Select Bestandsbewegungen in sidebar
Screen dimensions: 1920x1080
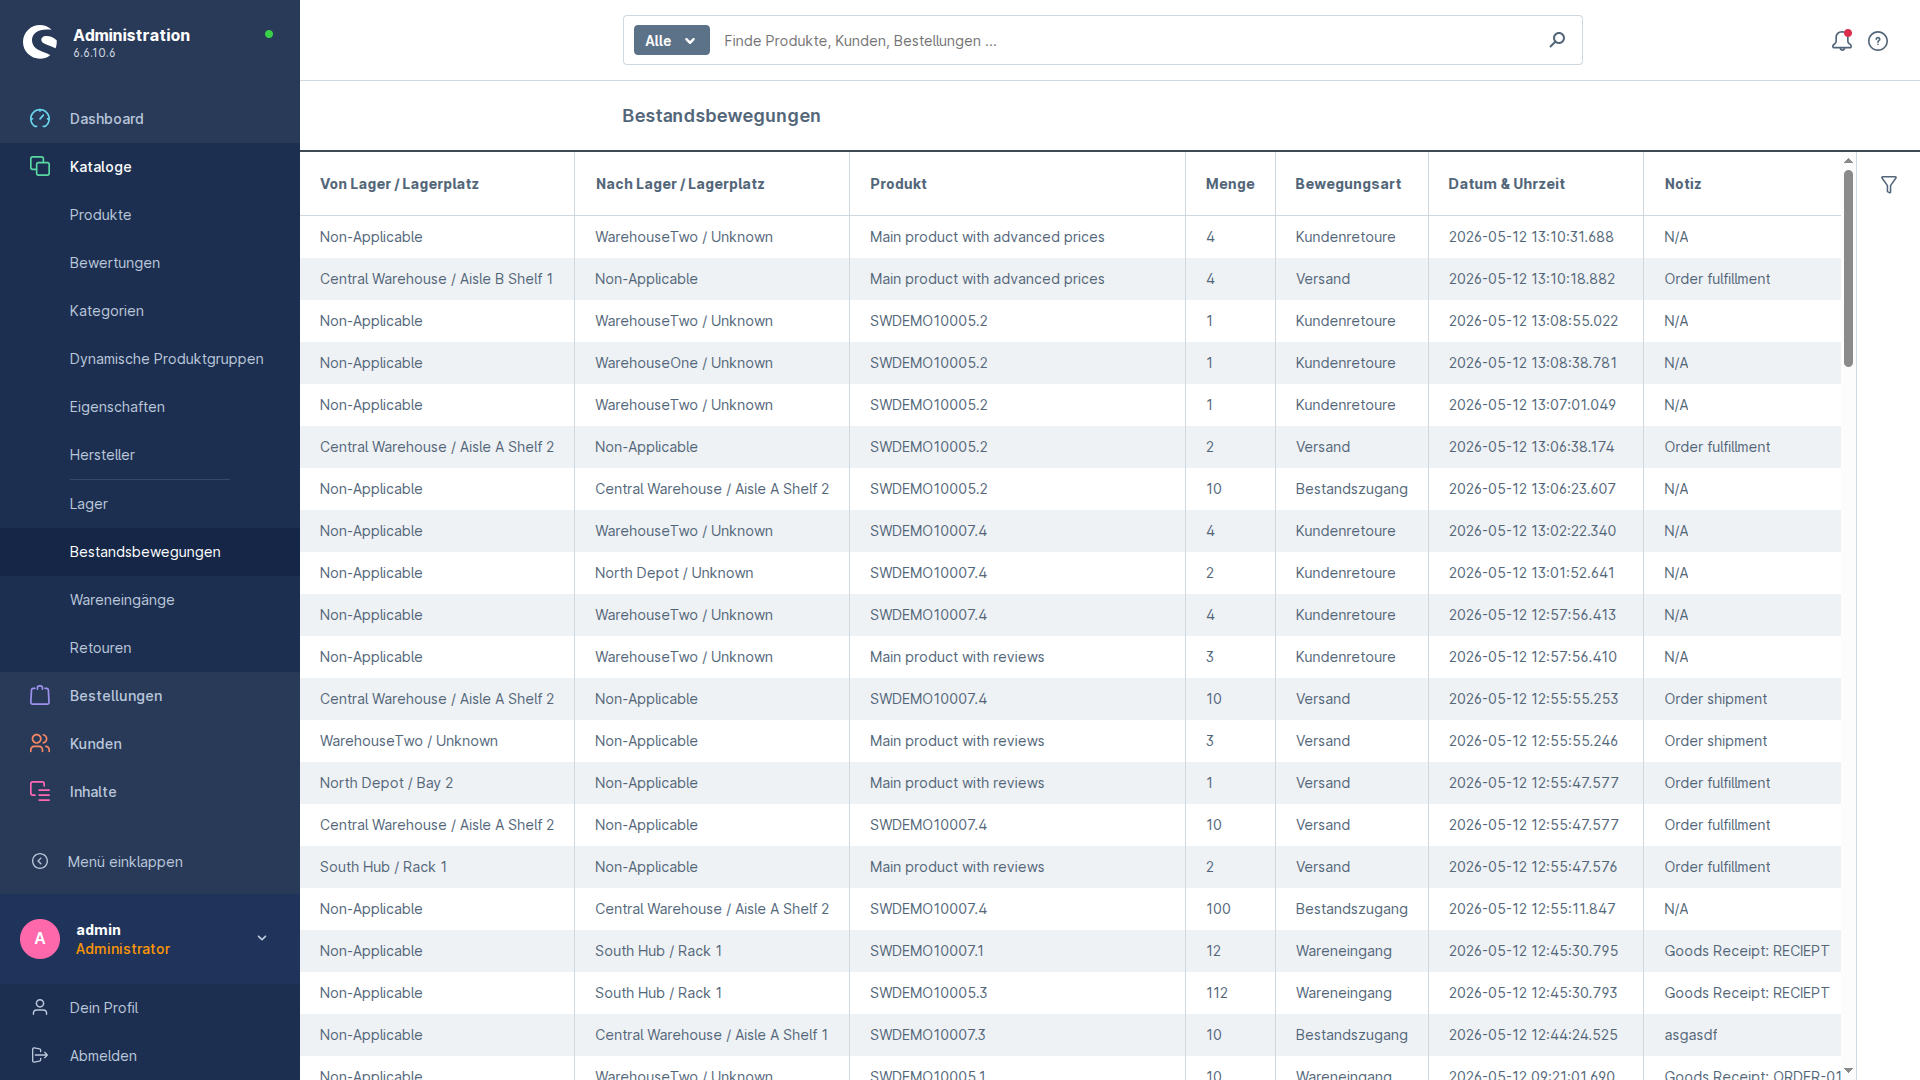coord(145,552)
